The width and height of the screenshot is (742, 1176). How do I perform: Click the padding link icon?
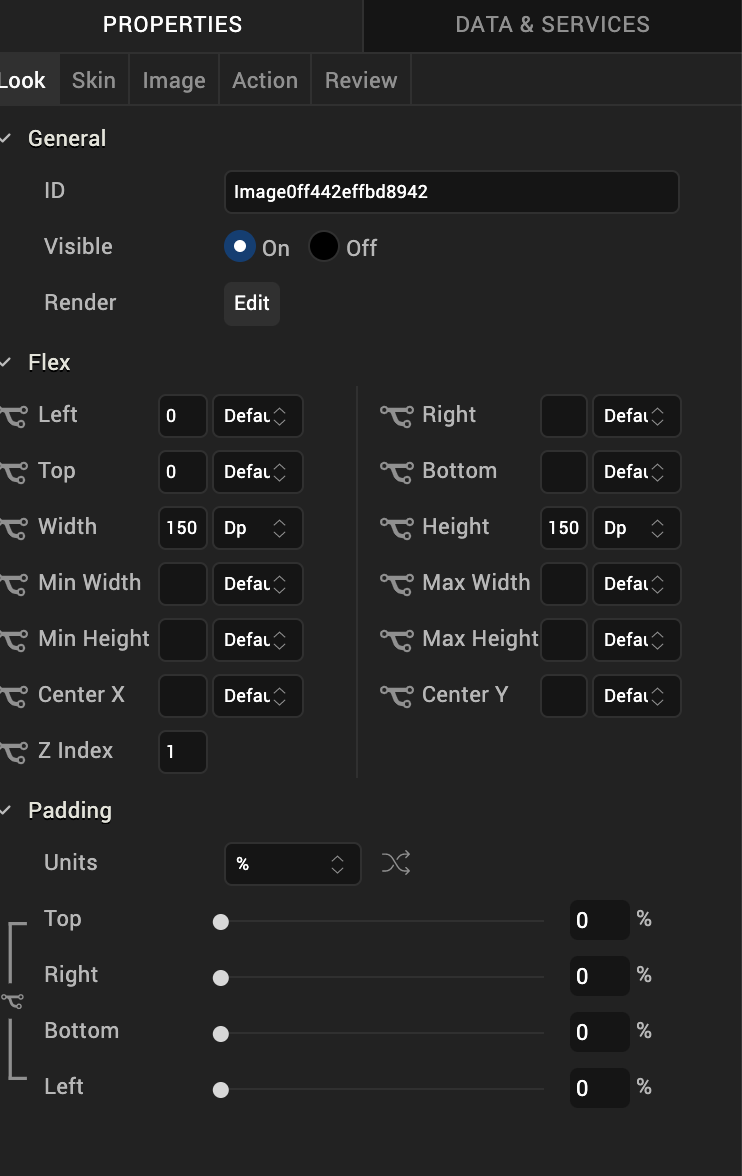(x=12, y=1001)
